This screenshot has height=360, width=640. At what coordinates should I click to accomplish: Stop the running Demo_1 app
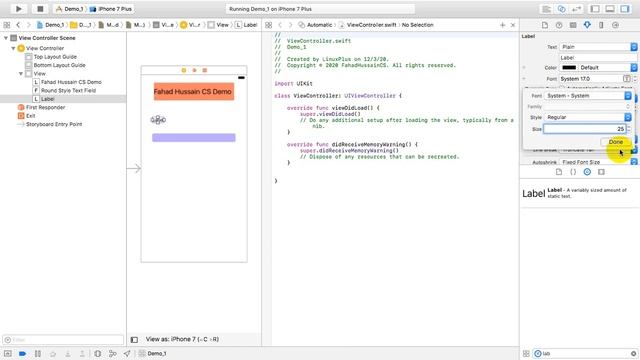click(40, 9)
